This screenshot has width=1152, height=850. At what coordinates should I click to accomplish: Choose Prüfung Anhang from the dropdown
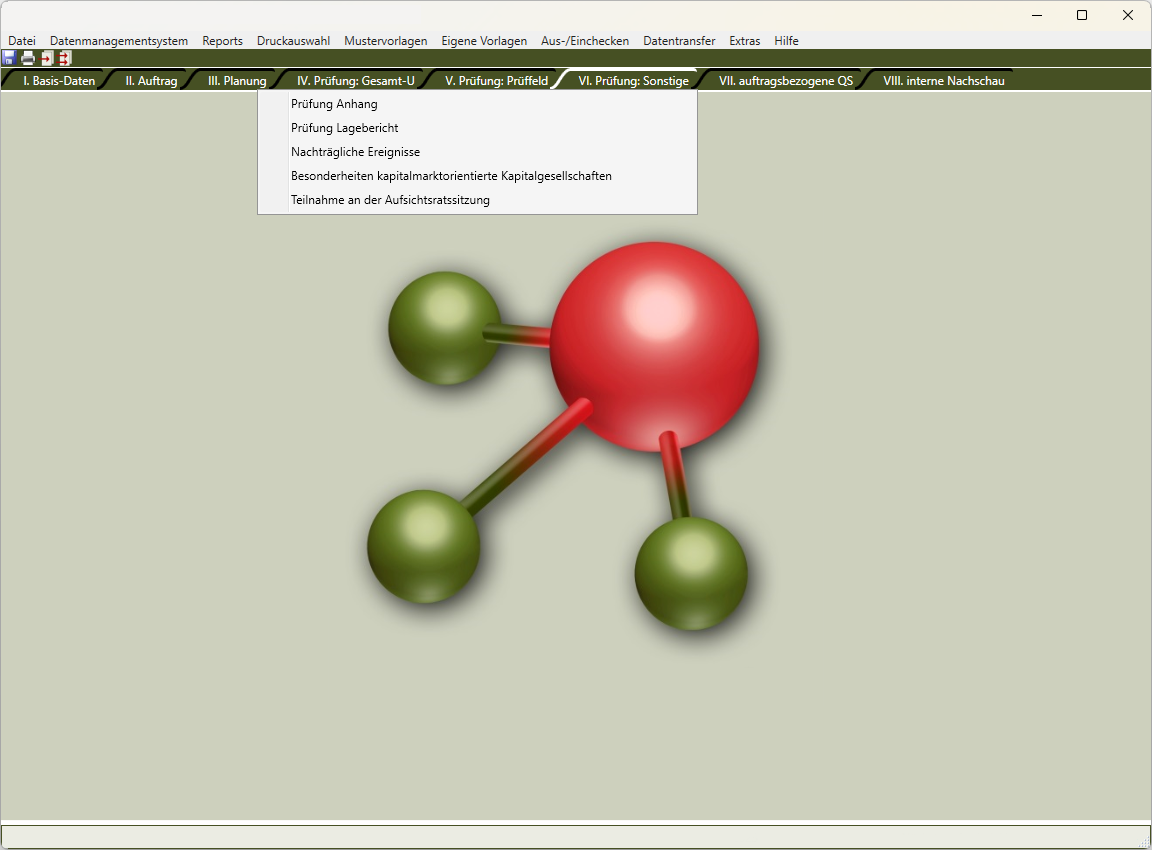334,104
